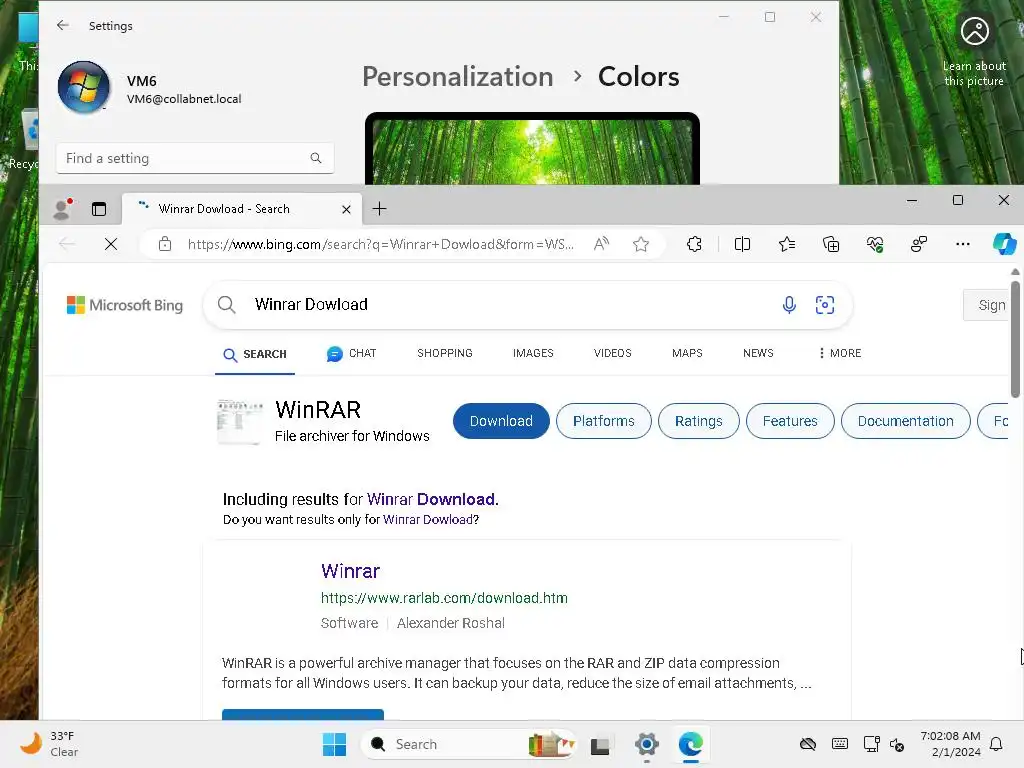Screen dimensions: 1024x768
Task: View site information lock icon
Action: (x=165, y=244)
